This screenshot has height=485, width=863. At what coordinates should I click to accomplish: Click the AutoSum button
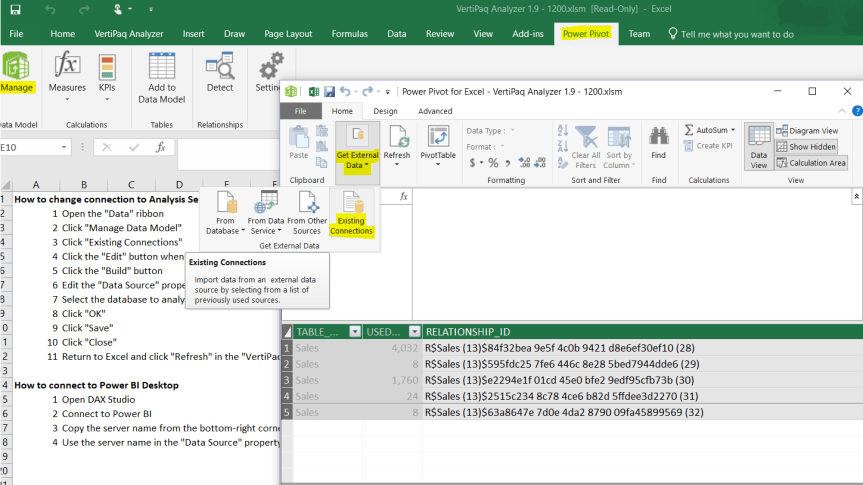click(x=709, y=130)
